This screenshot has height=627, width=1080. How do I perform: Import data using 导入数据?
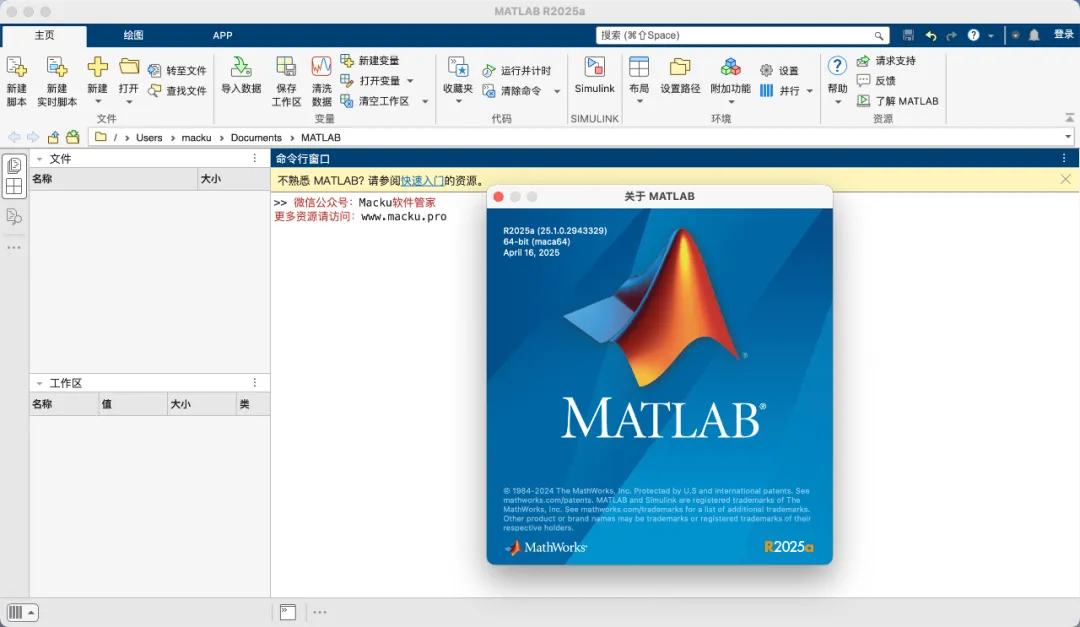(x=241, y=75)
